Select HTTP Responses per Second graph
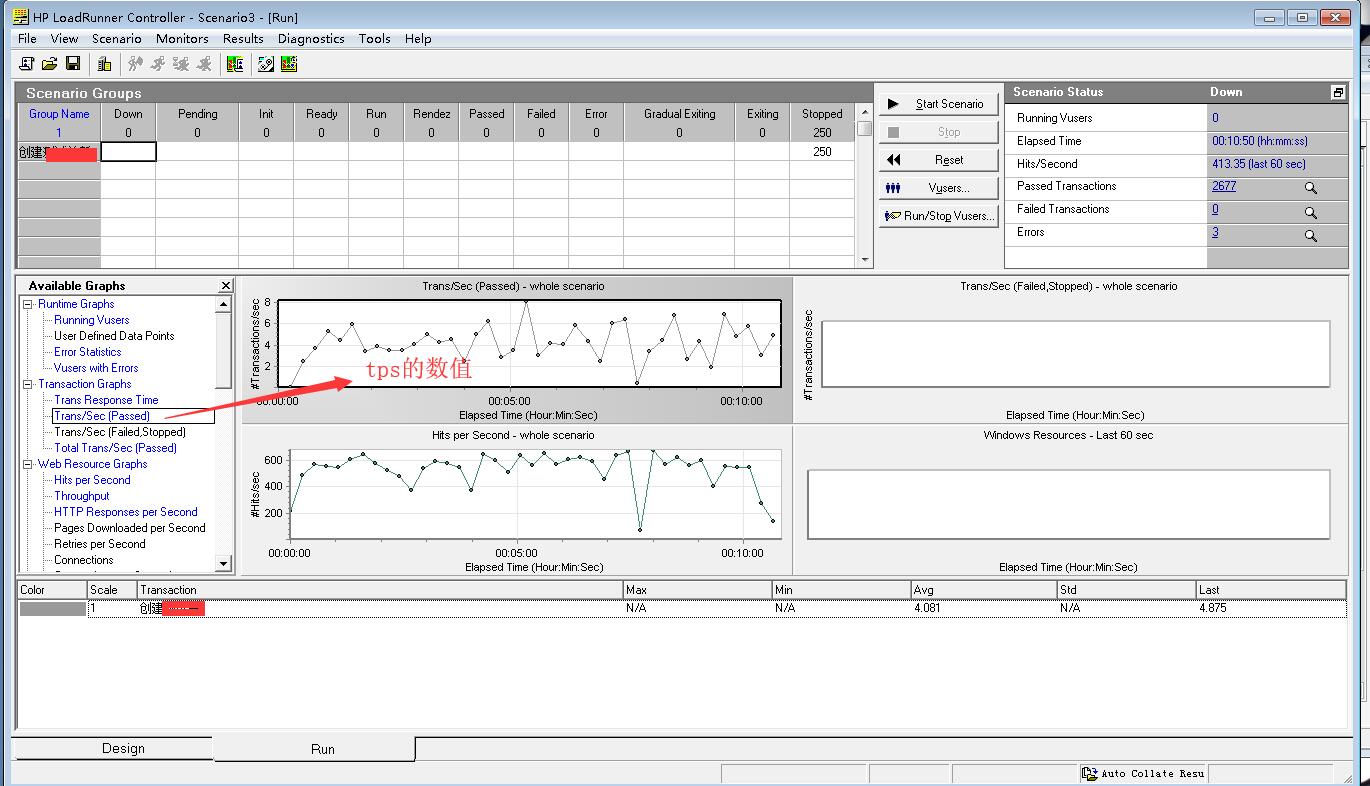The height and width of the screenshot is (786, 1370). point(126,512)
